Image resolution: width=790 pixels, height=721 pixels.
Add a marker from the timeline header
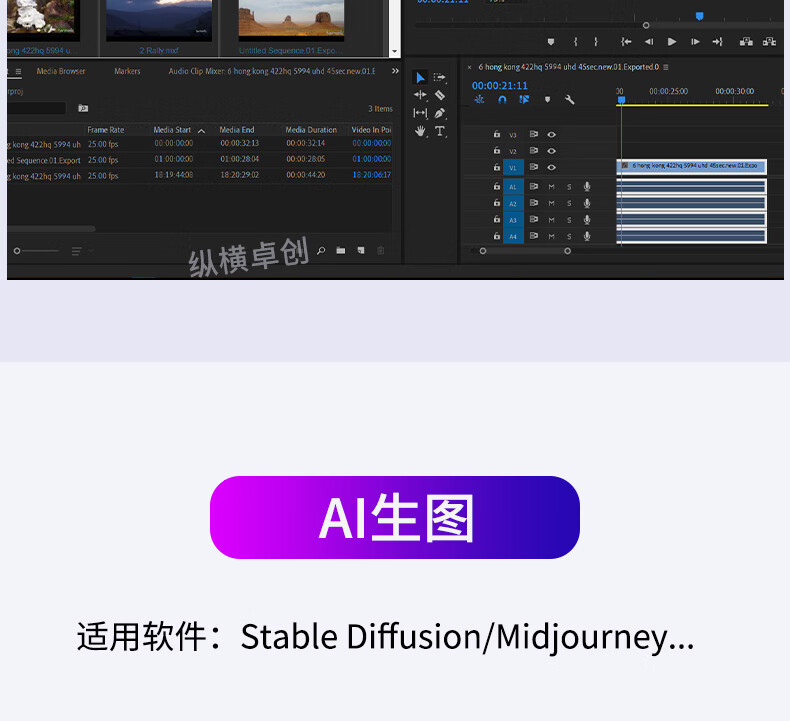click(547, 99)
